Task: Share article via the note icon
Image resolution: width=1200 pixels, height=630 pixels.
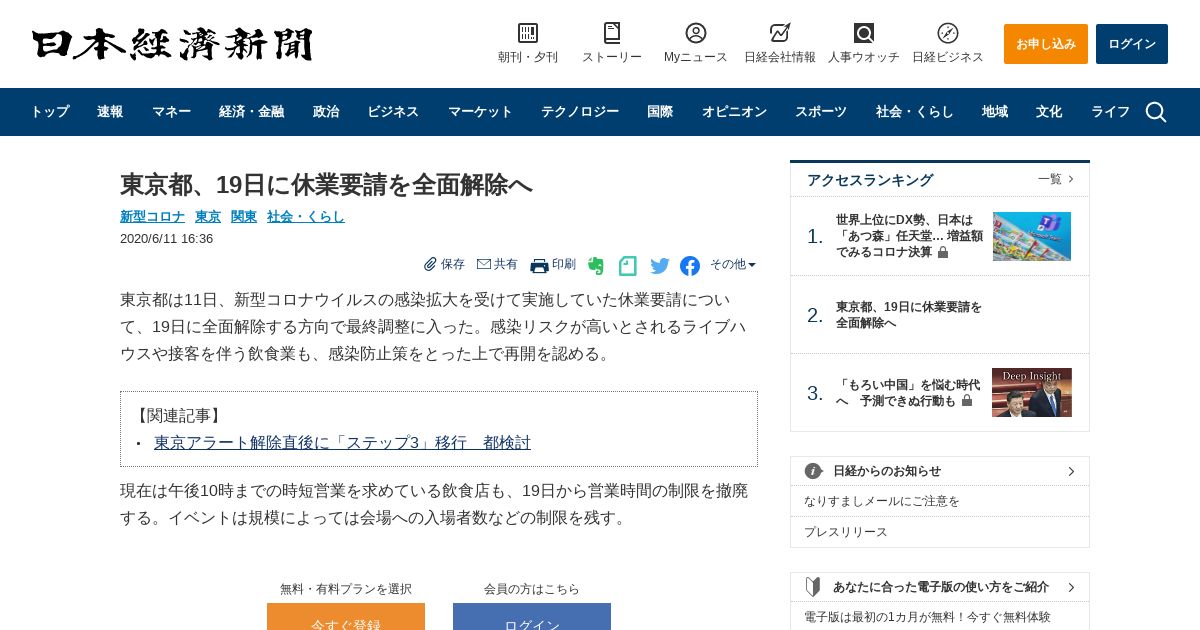Action: click(x=628, y=266)
